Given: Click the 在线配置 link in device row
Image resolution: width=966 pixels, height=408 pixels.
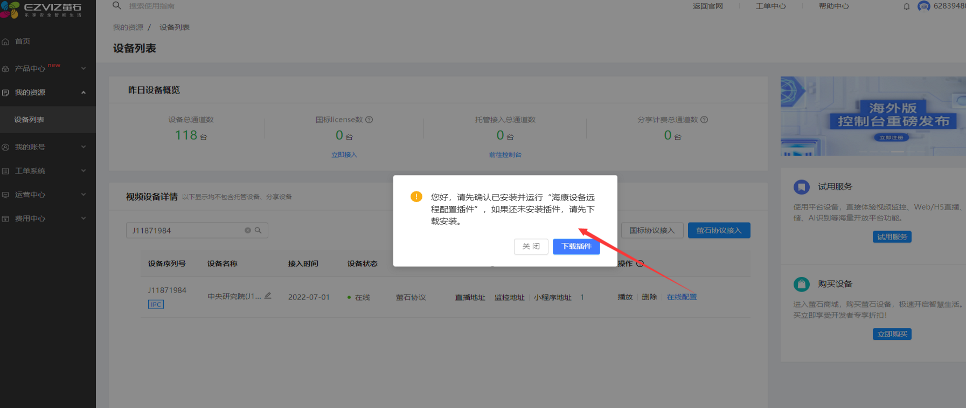Looking at the screenshot, I should (681, 297).
